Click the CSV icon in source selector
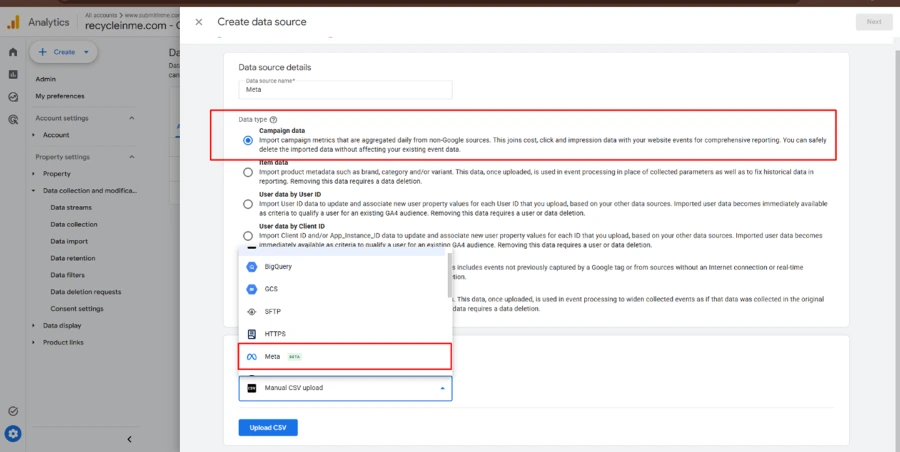This screenshot has height=452, width=900. coord(251,388)
